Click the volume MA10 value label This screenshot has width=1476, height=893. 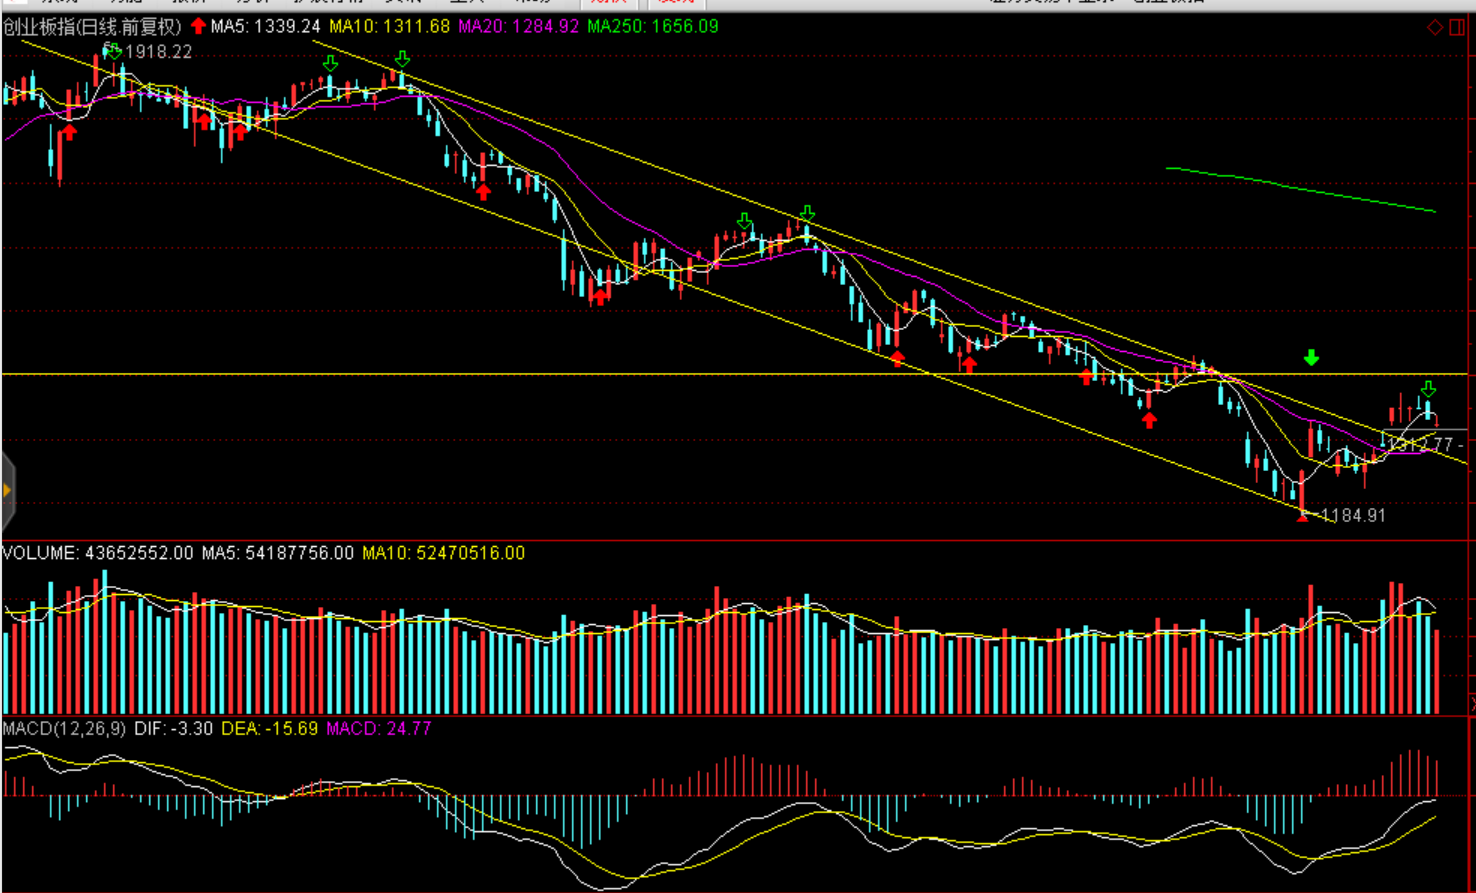443,553
